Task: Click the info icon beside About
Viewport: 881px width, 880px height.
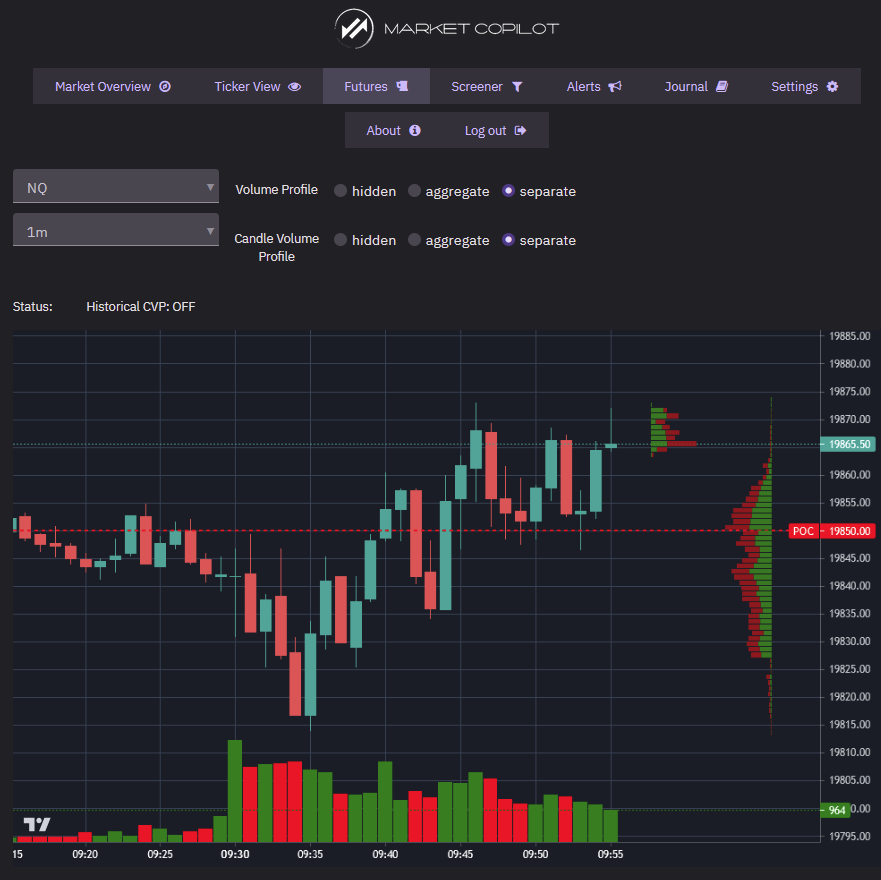Action: point(415,130)
